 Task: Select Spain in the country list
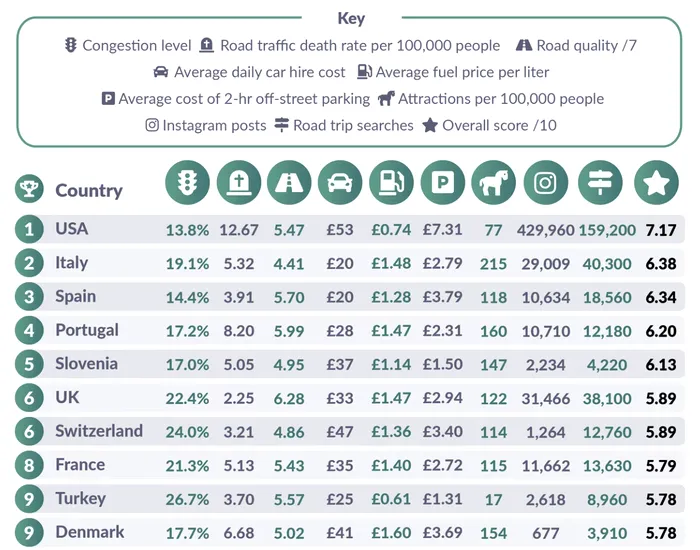[x=76, y=296]
